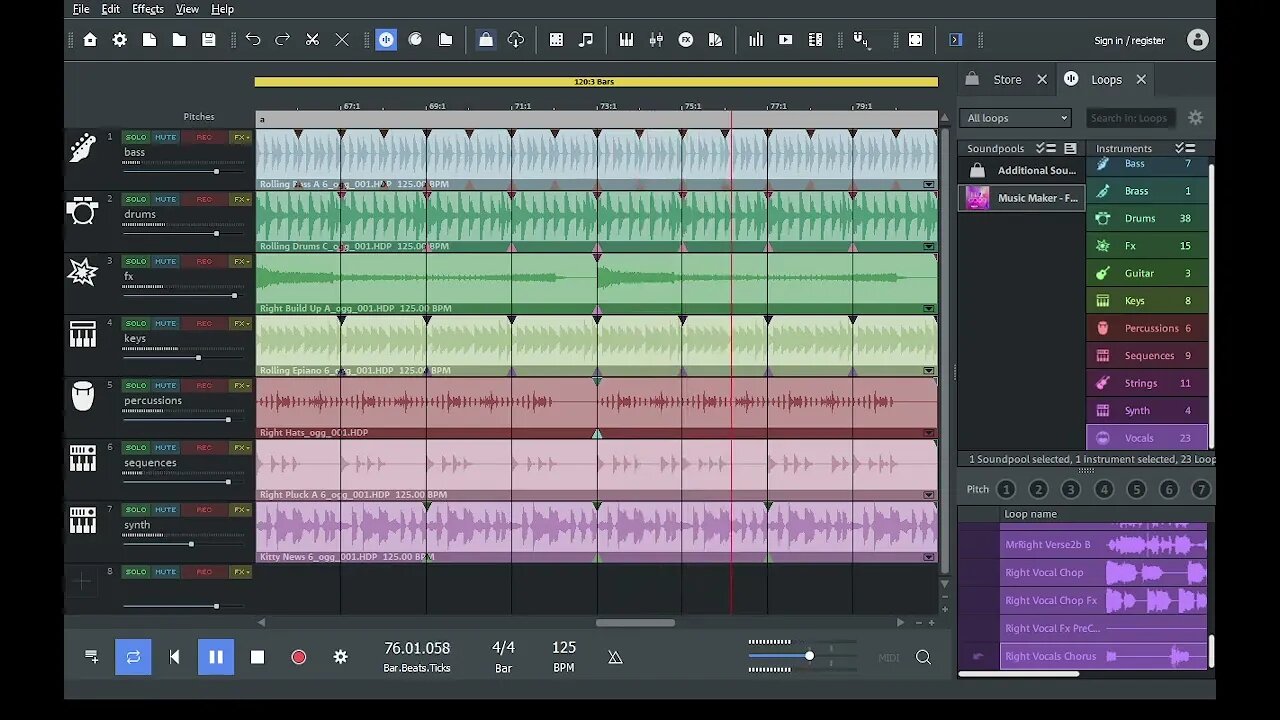Adjust the bass track volume slider
The height and width of the screenshot is (720, 1280).
[216, 172]
